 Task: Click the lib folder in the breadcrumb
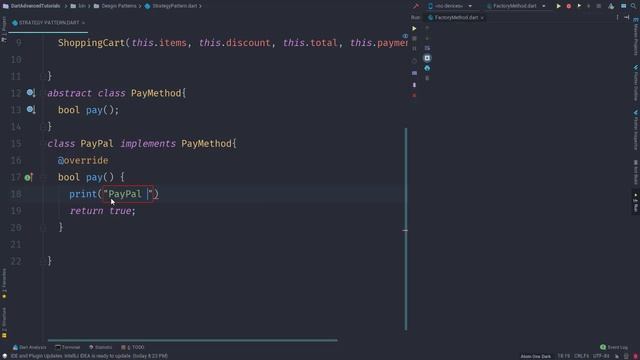(78, 6)
